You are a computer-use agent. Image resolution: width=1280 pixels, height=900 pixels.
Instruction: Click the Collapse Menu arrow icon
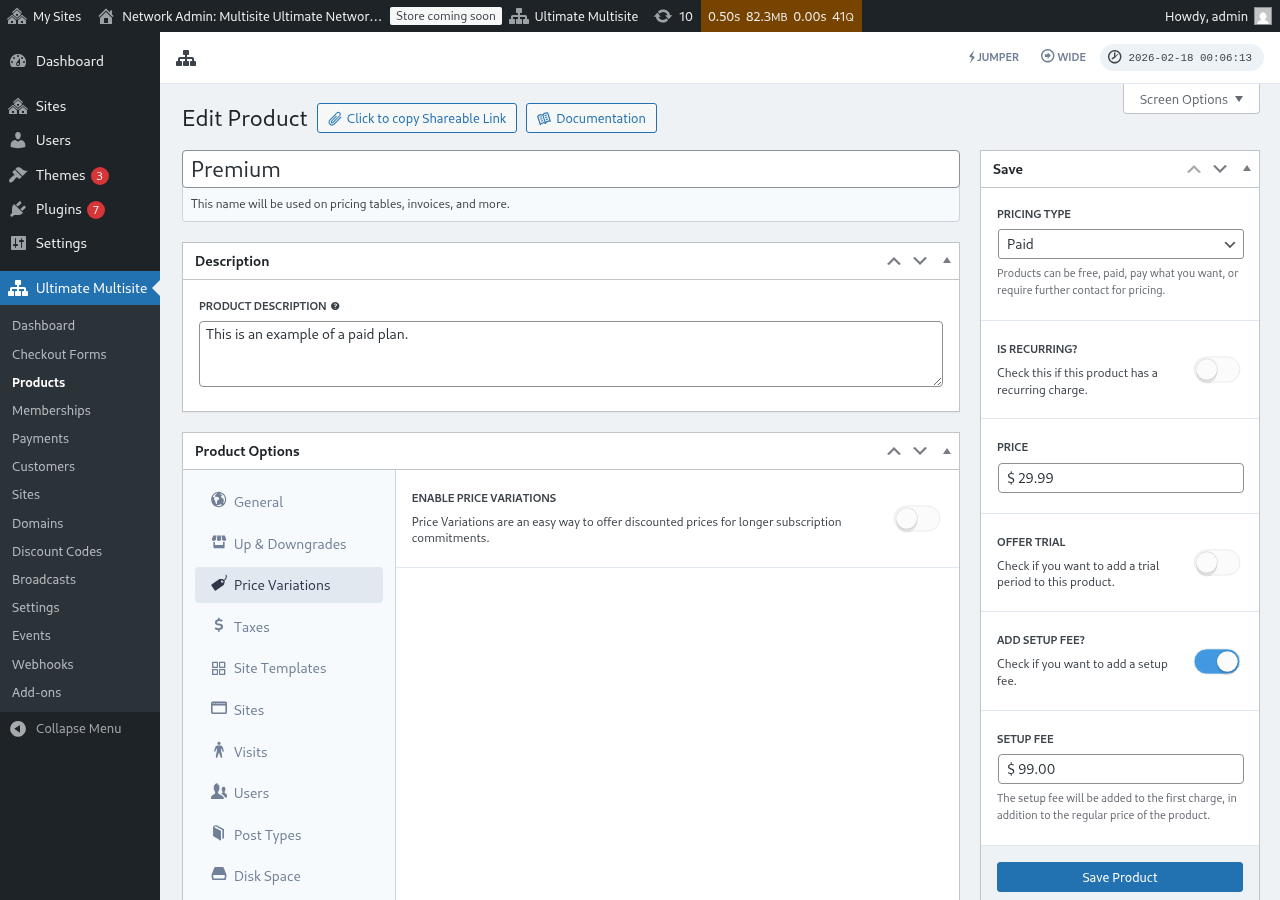point(18,728)
